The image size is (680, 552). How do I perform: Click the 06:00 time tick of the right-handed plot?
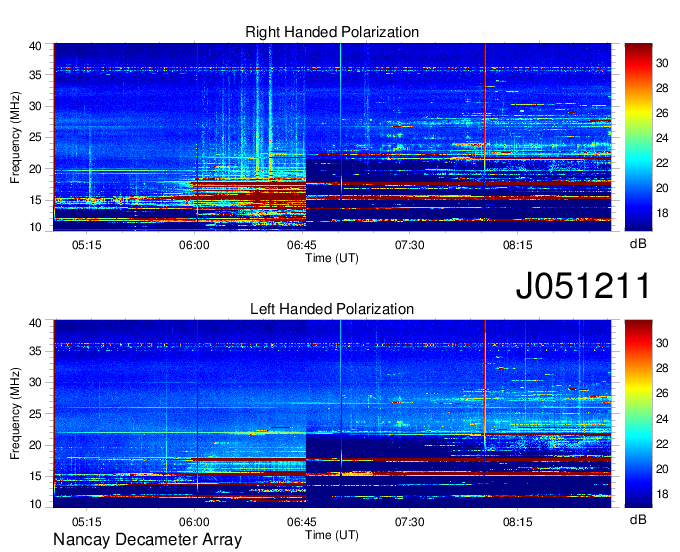coord(194,245)
